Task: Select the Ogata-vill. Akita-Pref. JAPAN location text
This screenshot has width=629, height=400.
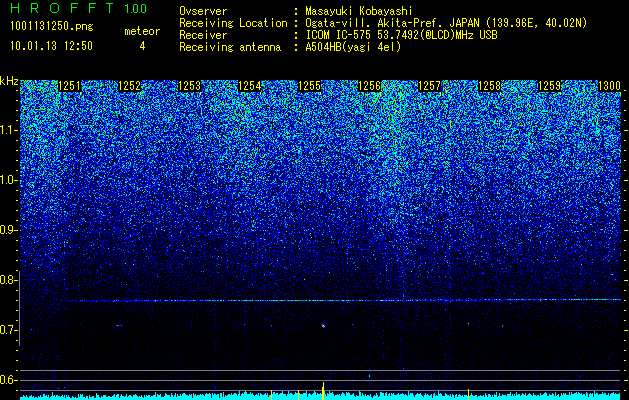Action: pyautogui.click(x=446, y=23)
